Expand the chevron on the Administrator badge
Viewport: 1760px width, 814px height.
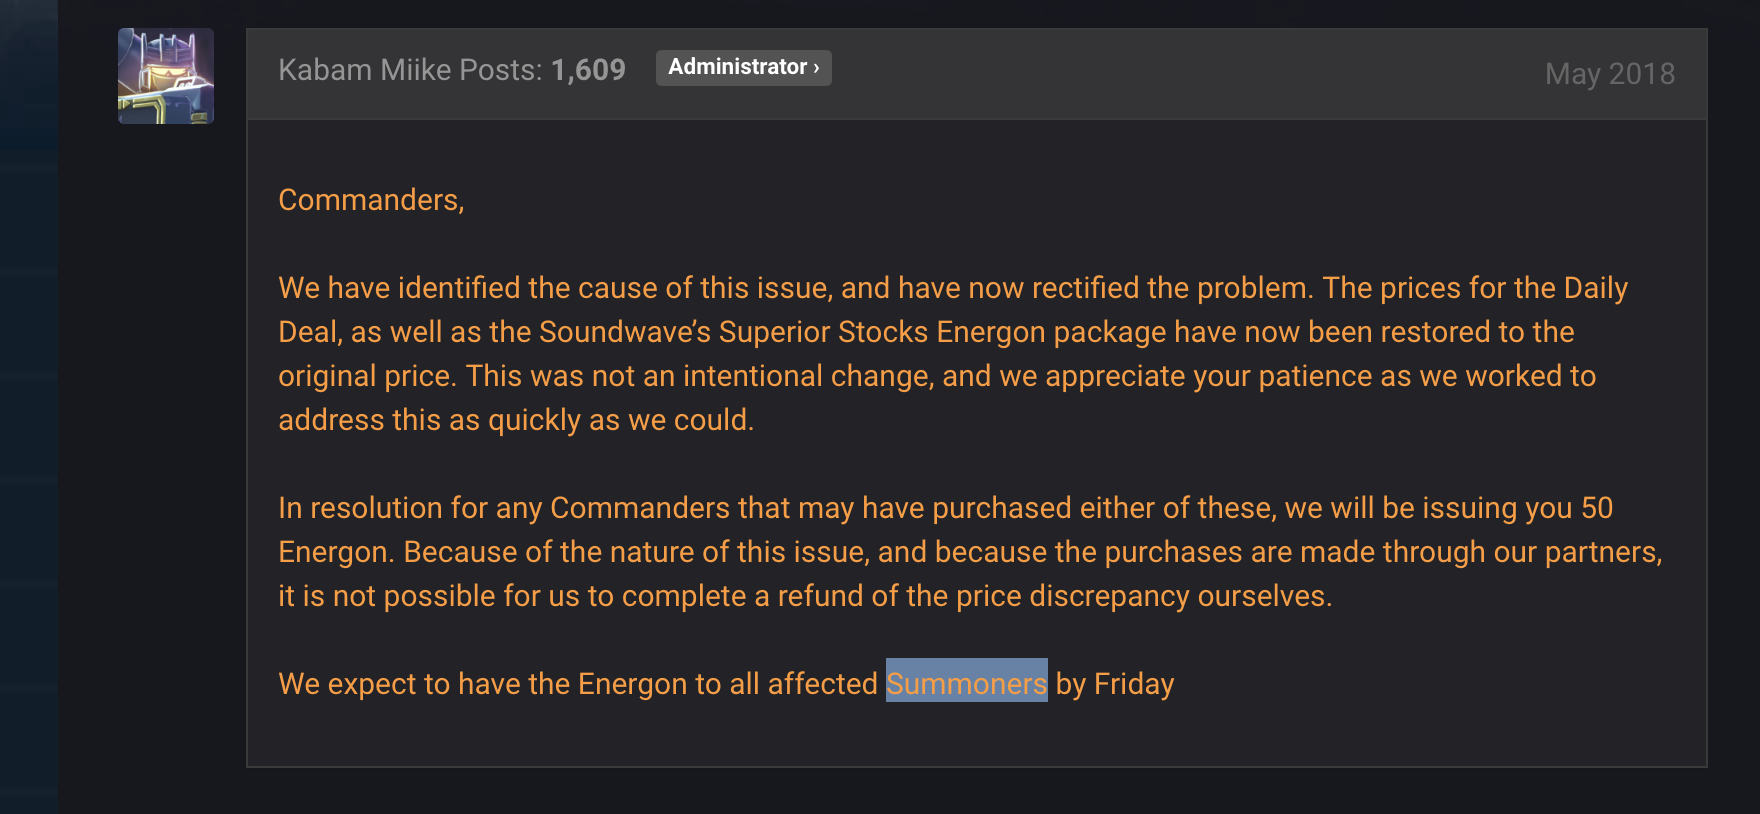[816, 67]
